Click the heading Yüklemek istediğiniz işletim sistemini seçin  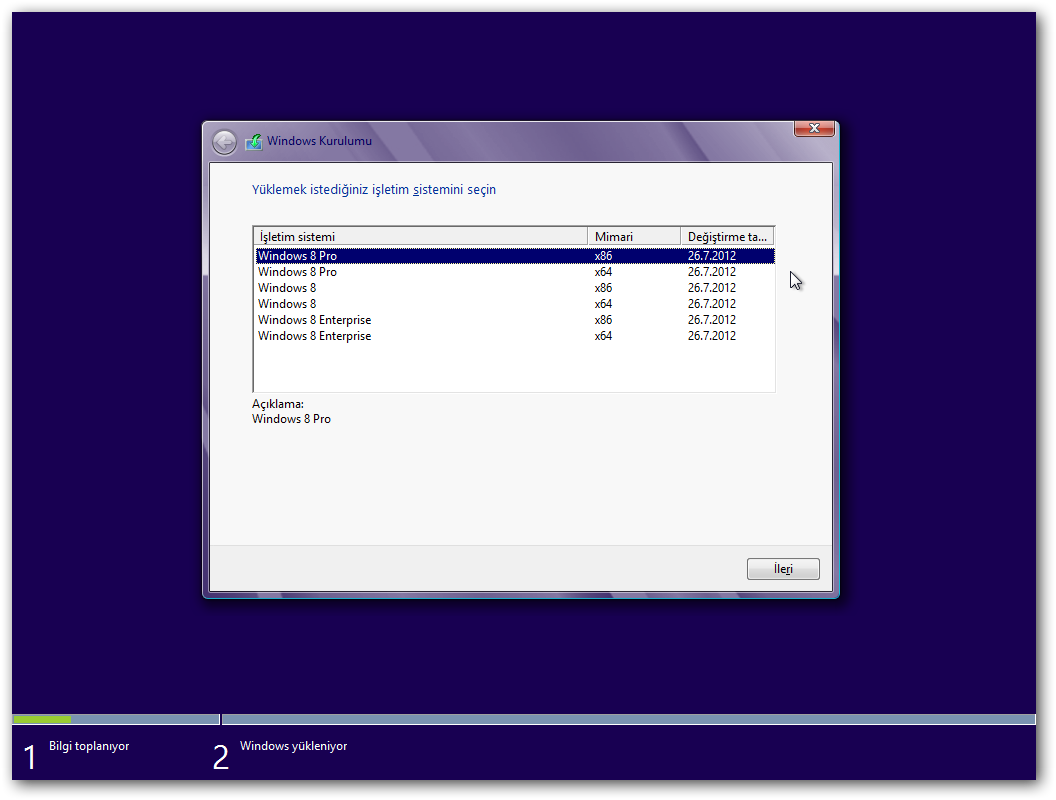(x=373, y=189)
